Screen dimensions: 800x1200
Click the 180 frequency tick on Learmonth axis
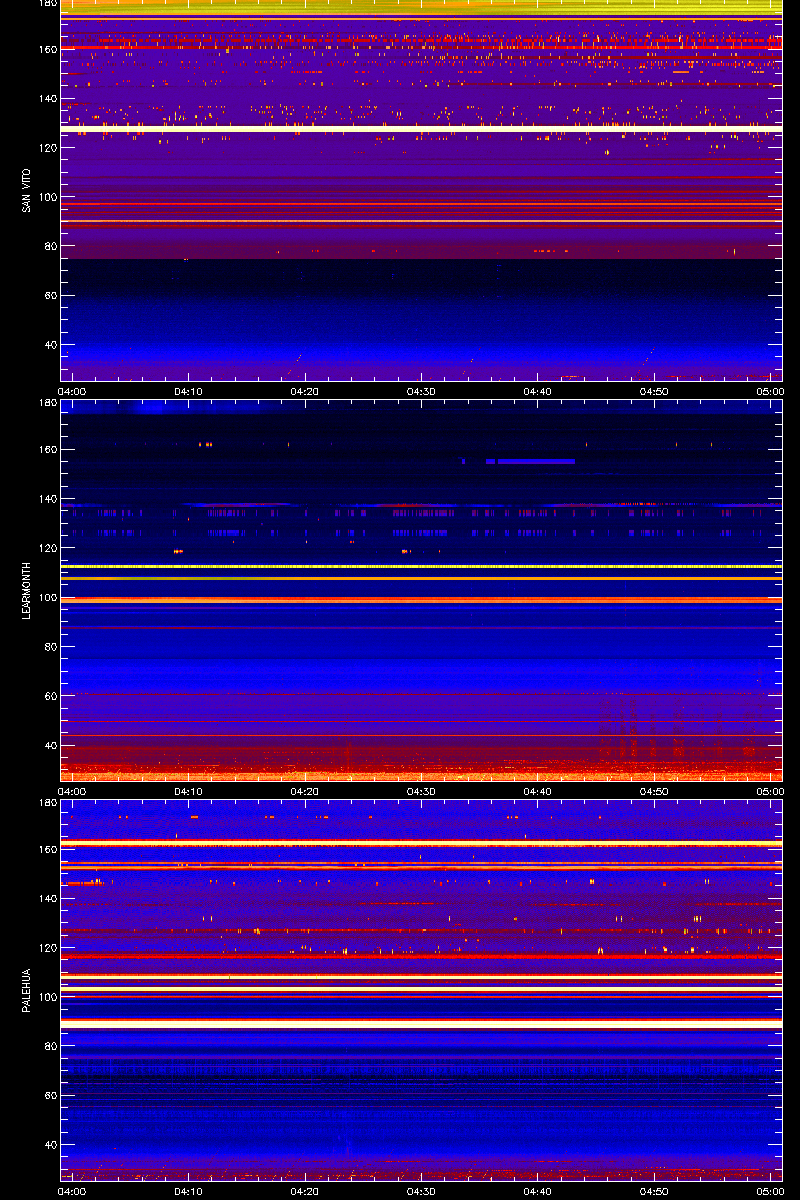47,403
